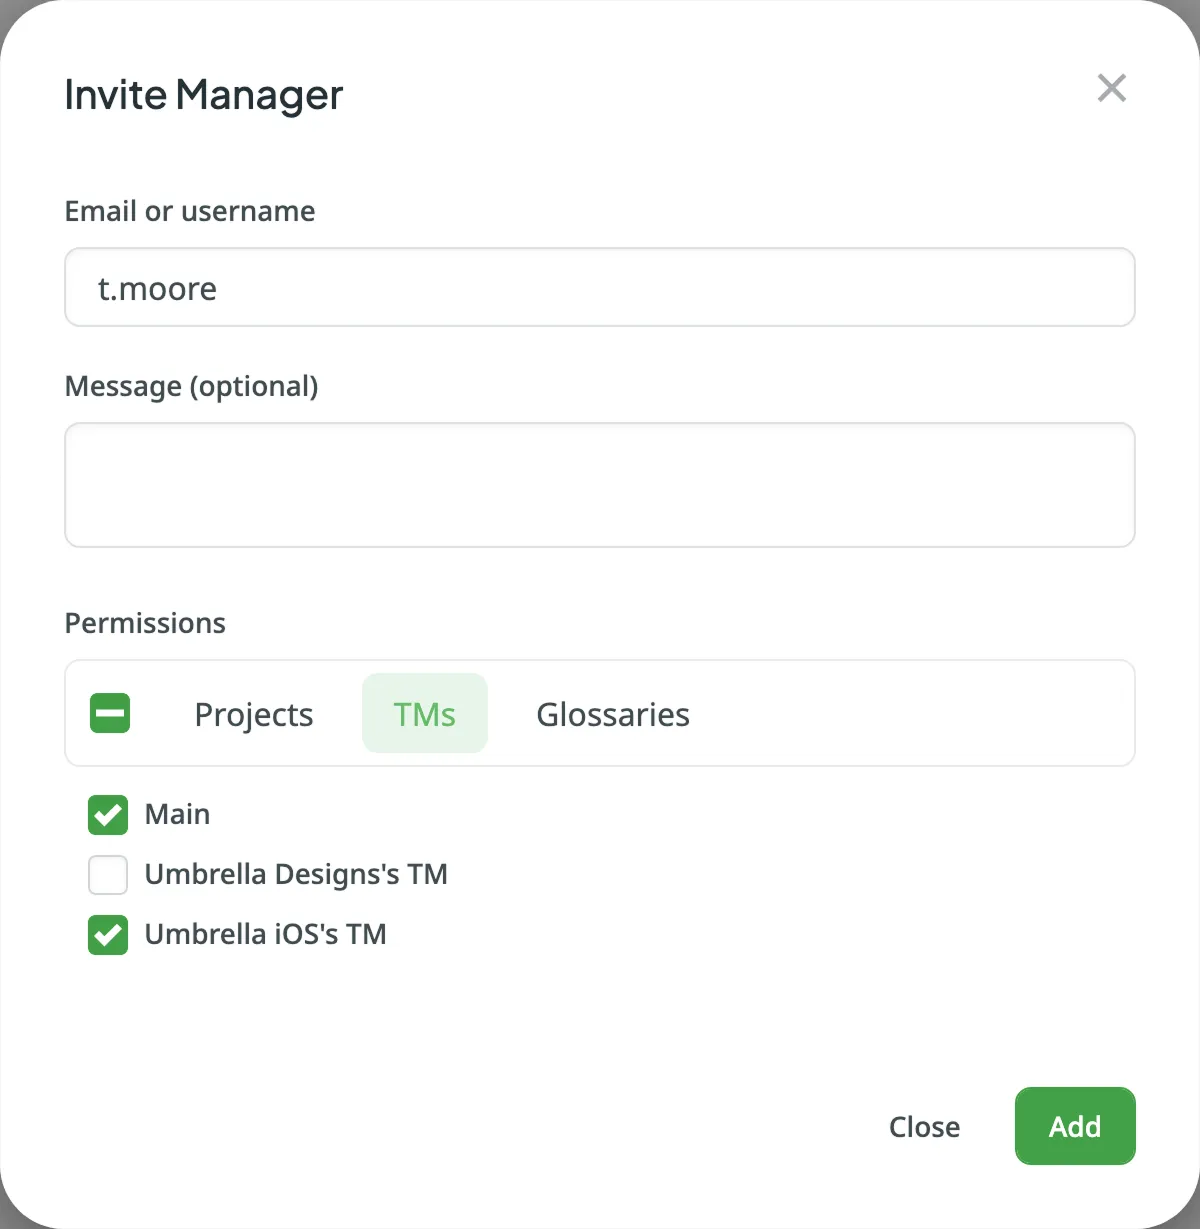Click the checkmark icon beside Umbrella iOS's TM
The width and height of the screenshot is (1200, 1229).
coord(107,935)
